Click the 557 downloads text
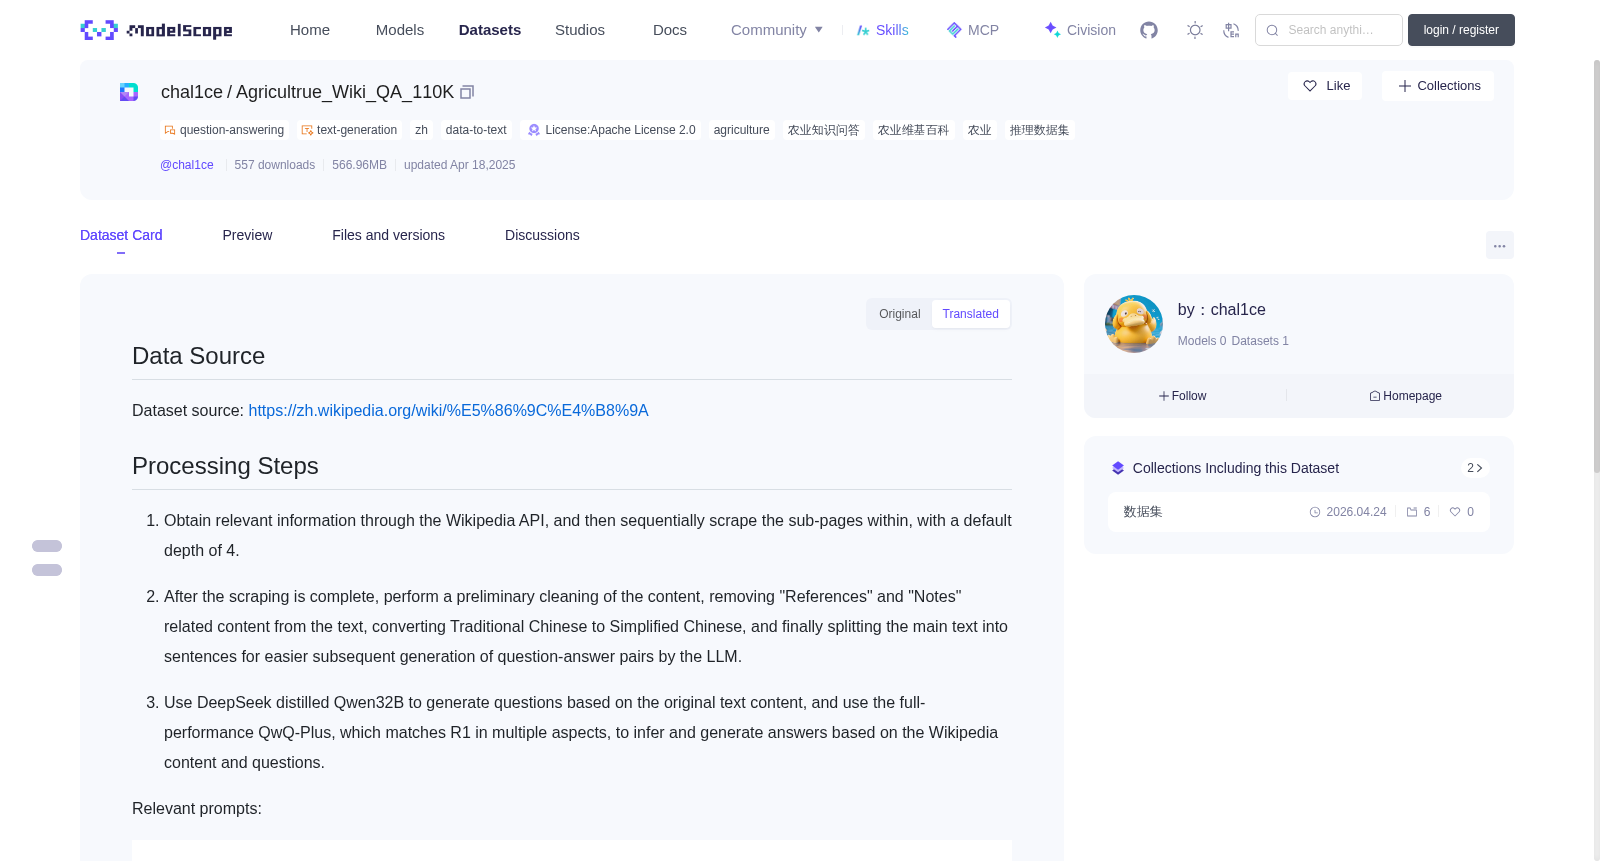 (x=274, y=165)
